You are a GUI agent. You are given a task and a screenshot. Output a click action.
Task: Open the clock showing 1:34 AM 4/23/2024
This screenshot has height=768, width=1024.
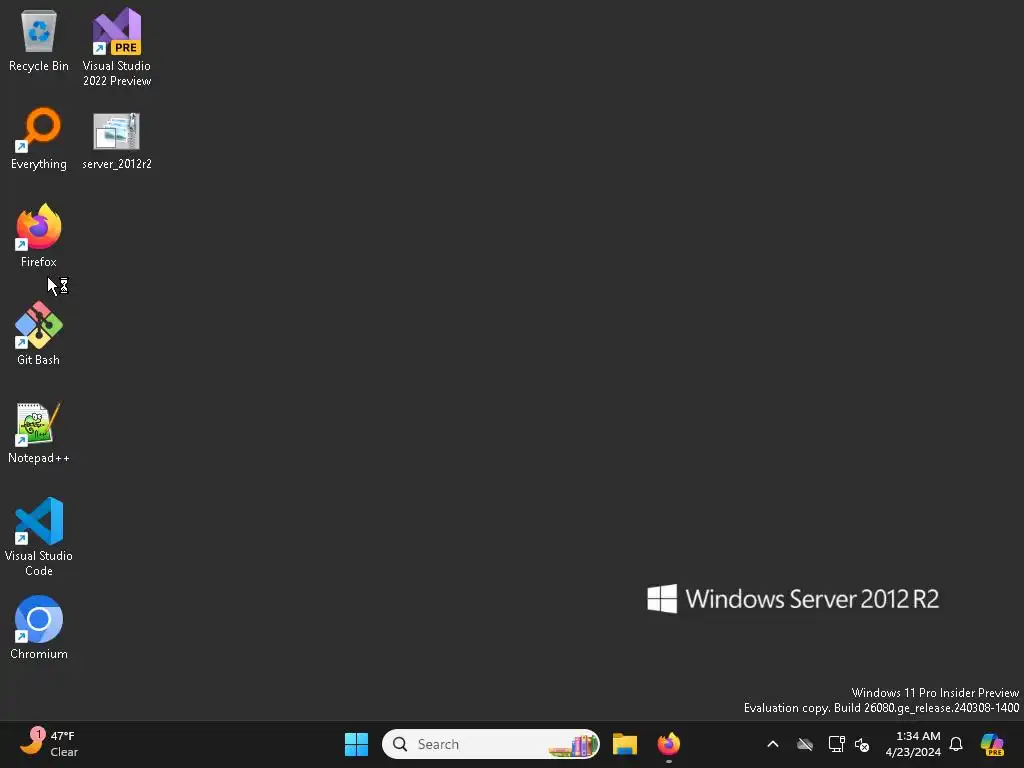913,744
